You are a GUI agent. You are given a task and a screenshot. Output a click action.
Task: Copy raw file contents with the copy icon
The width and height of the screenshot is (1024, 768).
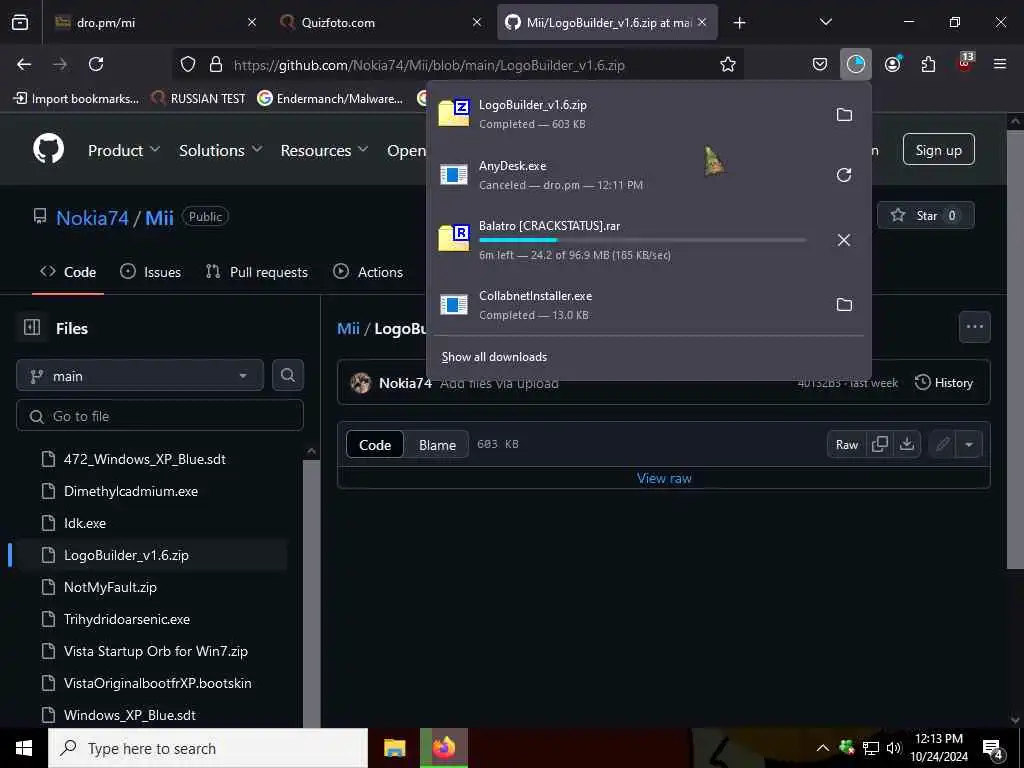click(880, 444)
